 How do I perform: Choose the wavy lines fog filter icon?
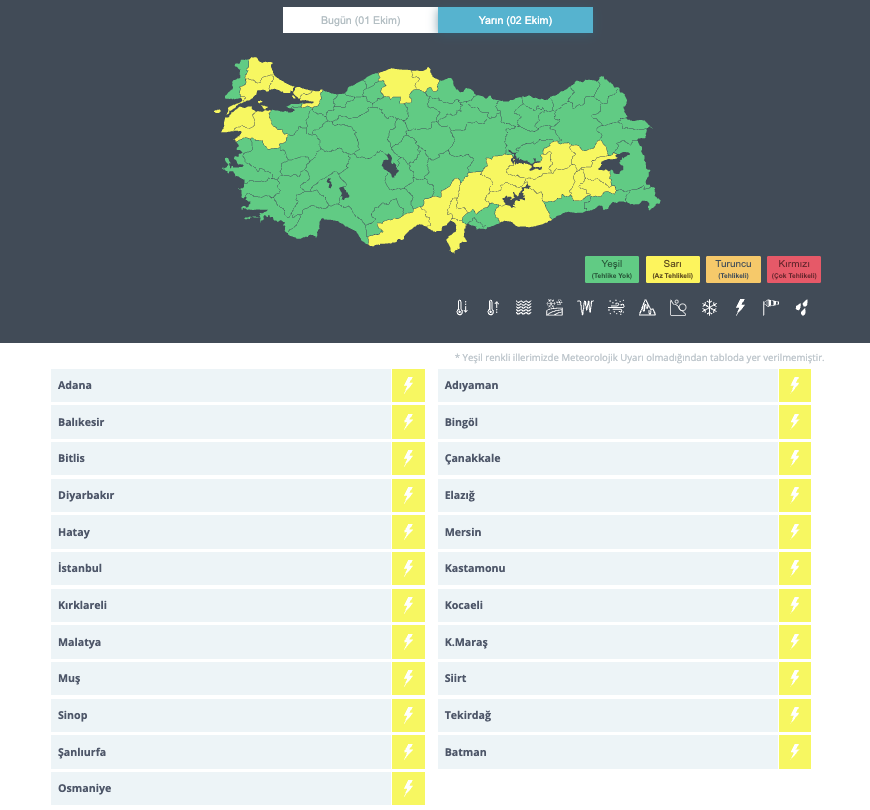click(x=523, y=307)
